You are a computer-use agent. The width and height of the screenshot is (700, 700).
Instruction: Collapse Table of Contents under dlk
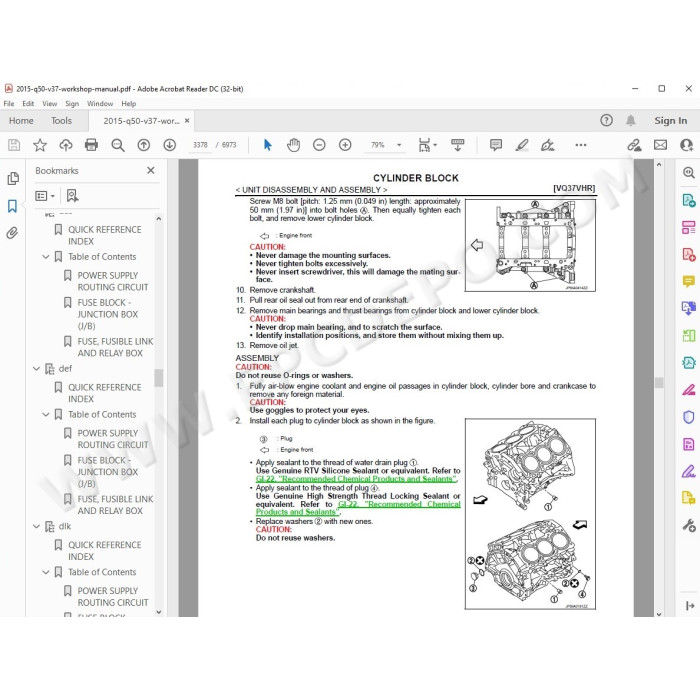[x=46, y=572]
